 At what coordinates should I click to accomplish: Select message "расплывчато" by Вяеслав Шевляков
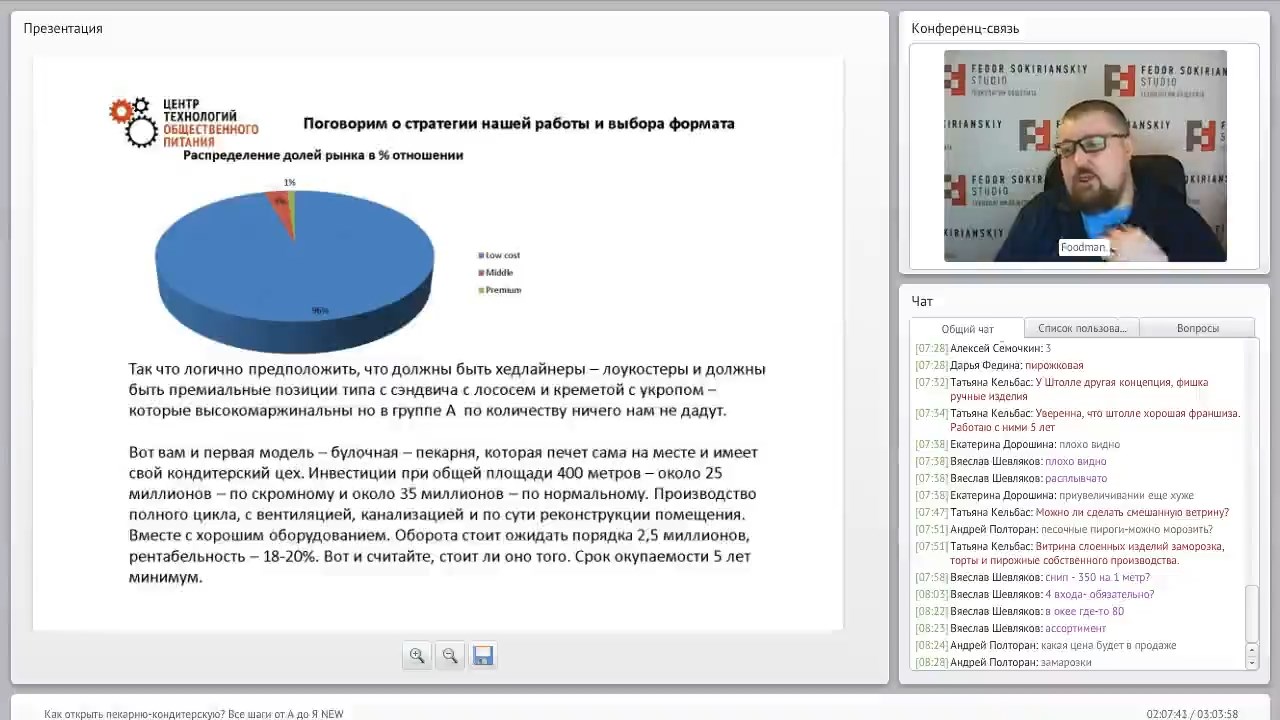1076,478
